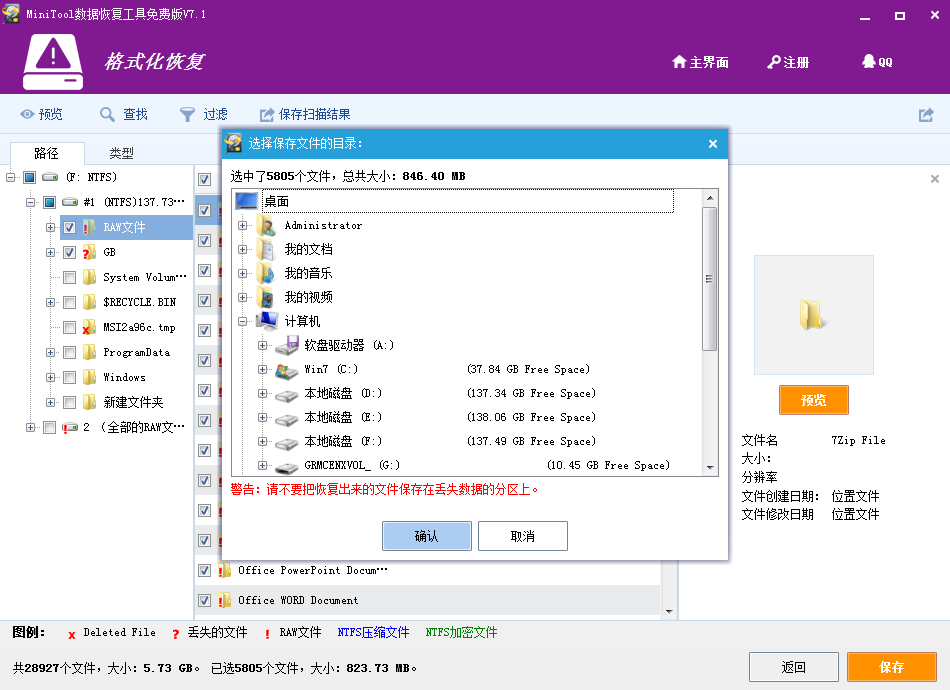This screenshot has width=950, height=690.
Task: Select Windows folder in left tree
Action: pyautogui.click(x=124, y=377)
